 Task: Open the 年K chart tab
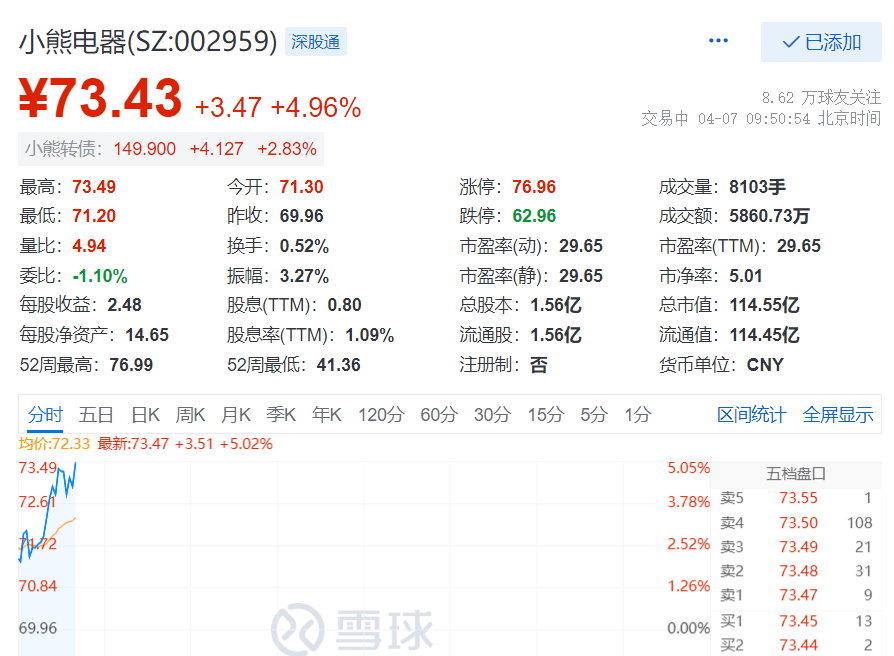[327, 414]
